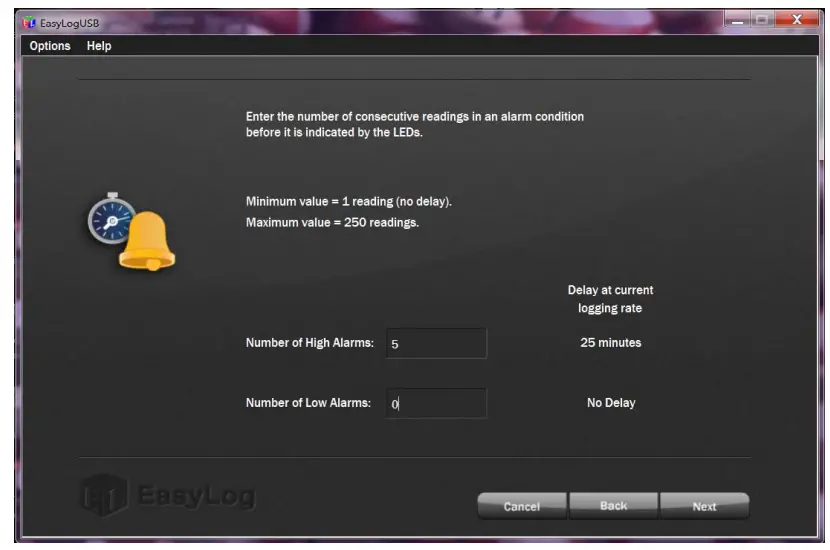Close the EasyLogUSB window
Image resolution: width=830 pixels, height=550 pixels.
coord(797,20)
